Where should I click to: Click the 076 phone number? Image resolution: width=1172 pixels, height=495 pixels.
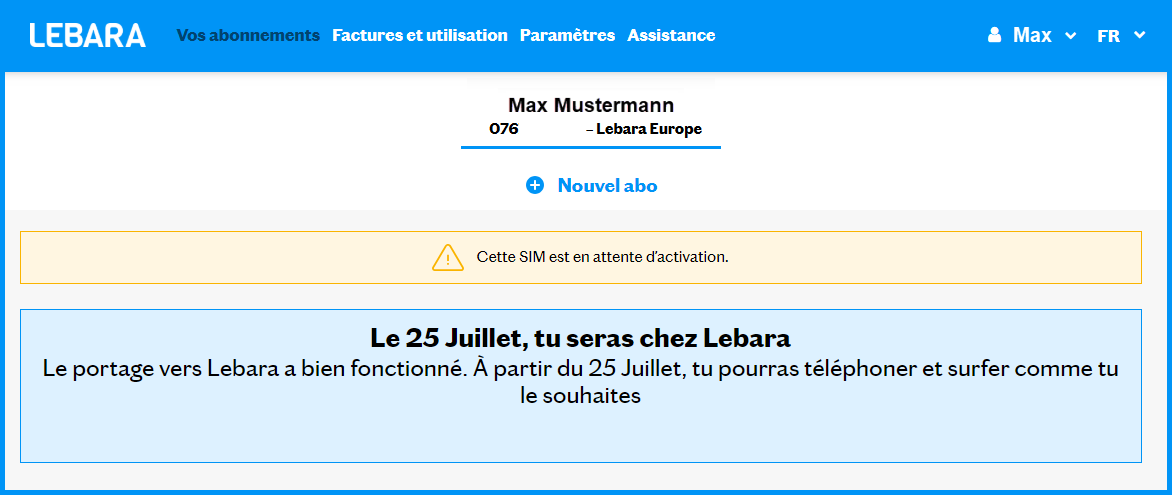click(x=504, y=129)
